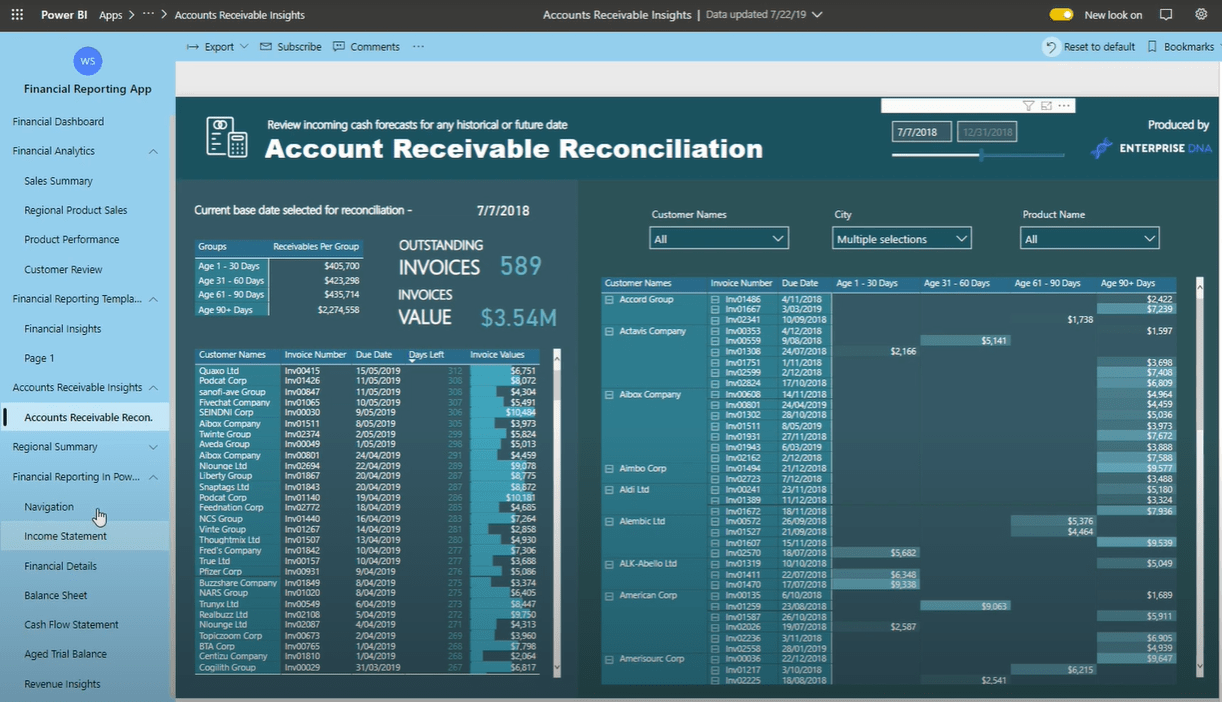1222x702 pixels.
Task: Expand the data updated dropdown chevron
Action: tap(817, 15)
